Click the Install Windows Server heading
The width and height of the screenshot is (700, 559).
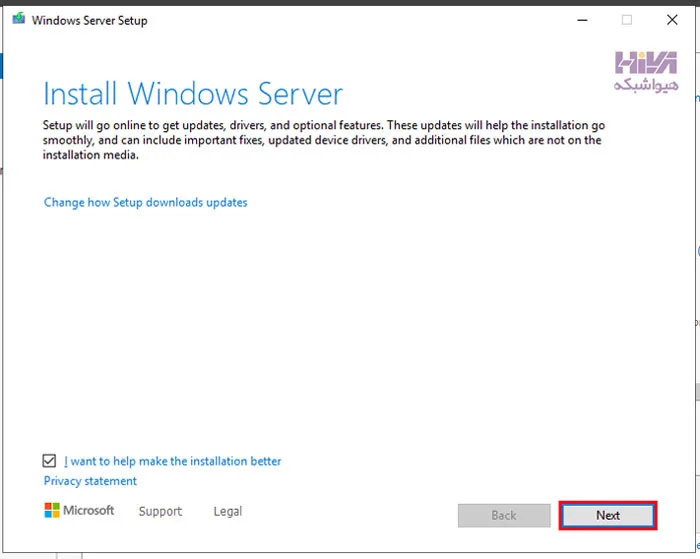pos(193,94)
